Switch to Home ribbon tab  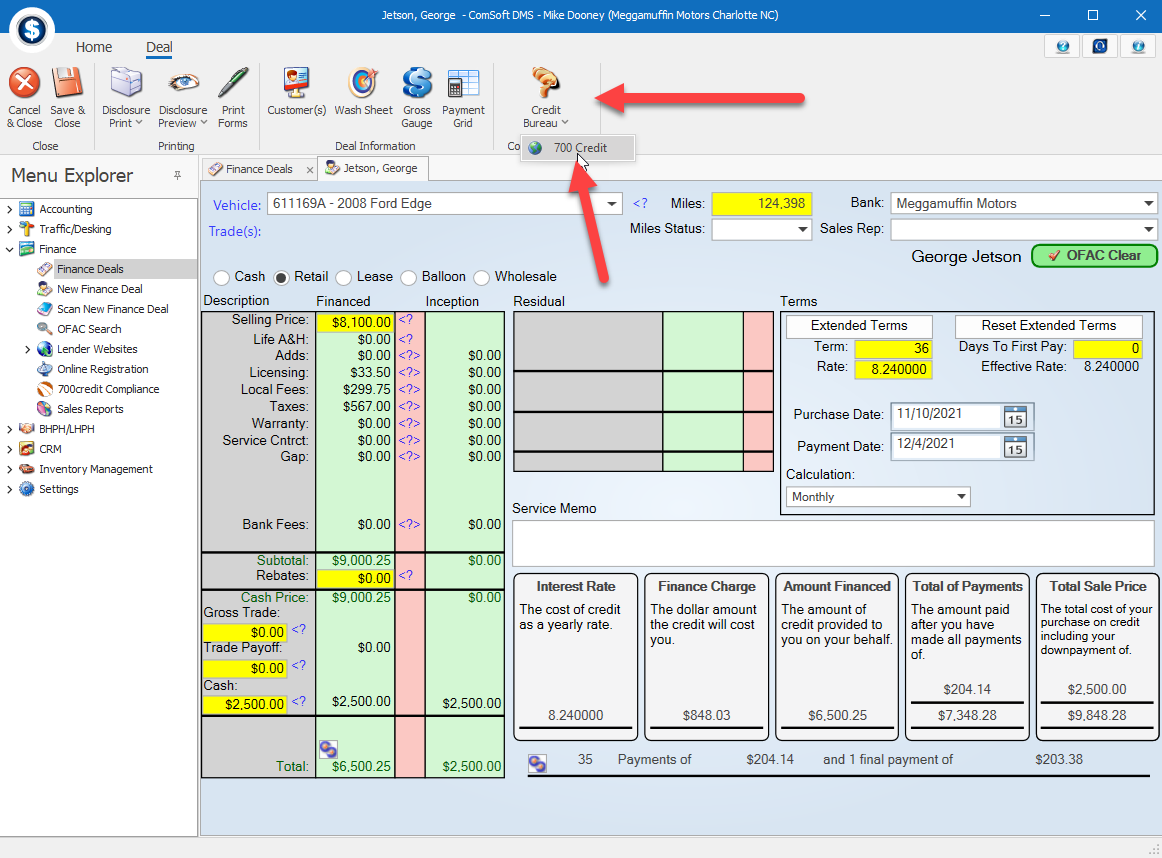(x=93, y=47)
